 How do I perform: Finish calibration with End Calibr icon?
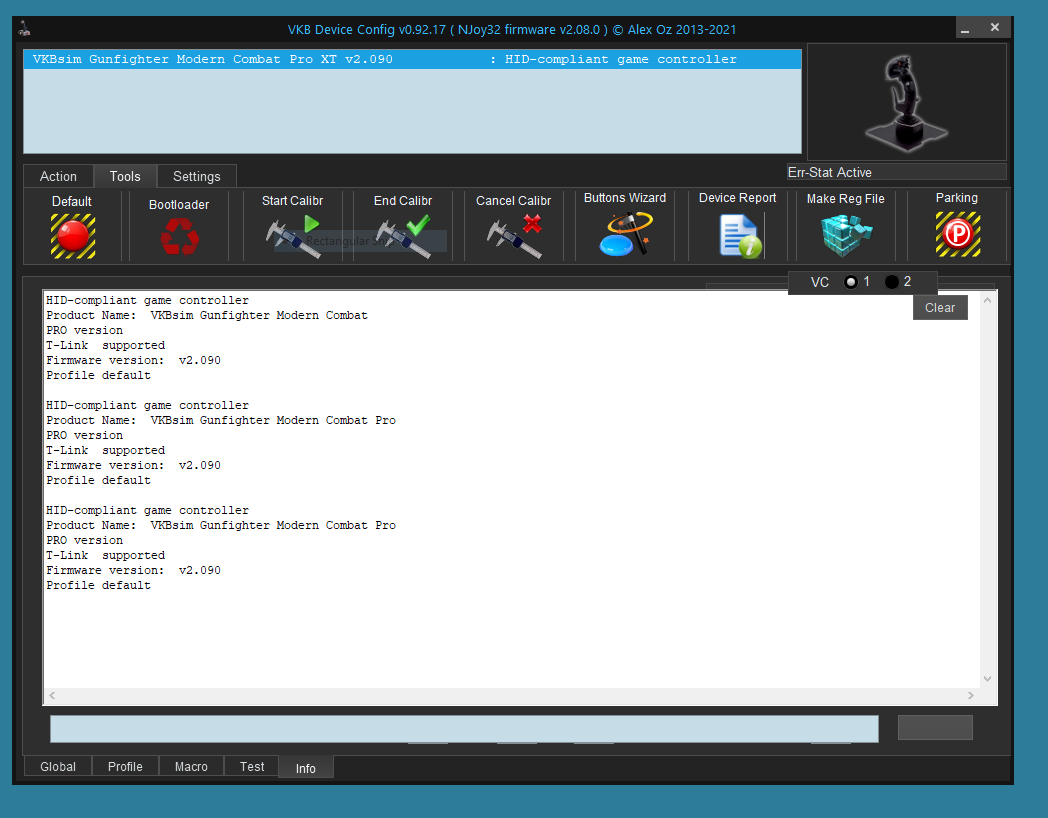point(403,236)
